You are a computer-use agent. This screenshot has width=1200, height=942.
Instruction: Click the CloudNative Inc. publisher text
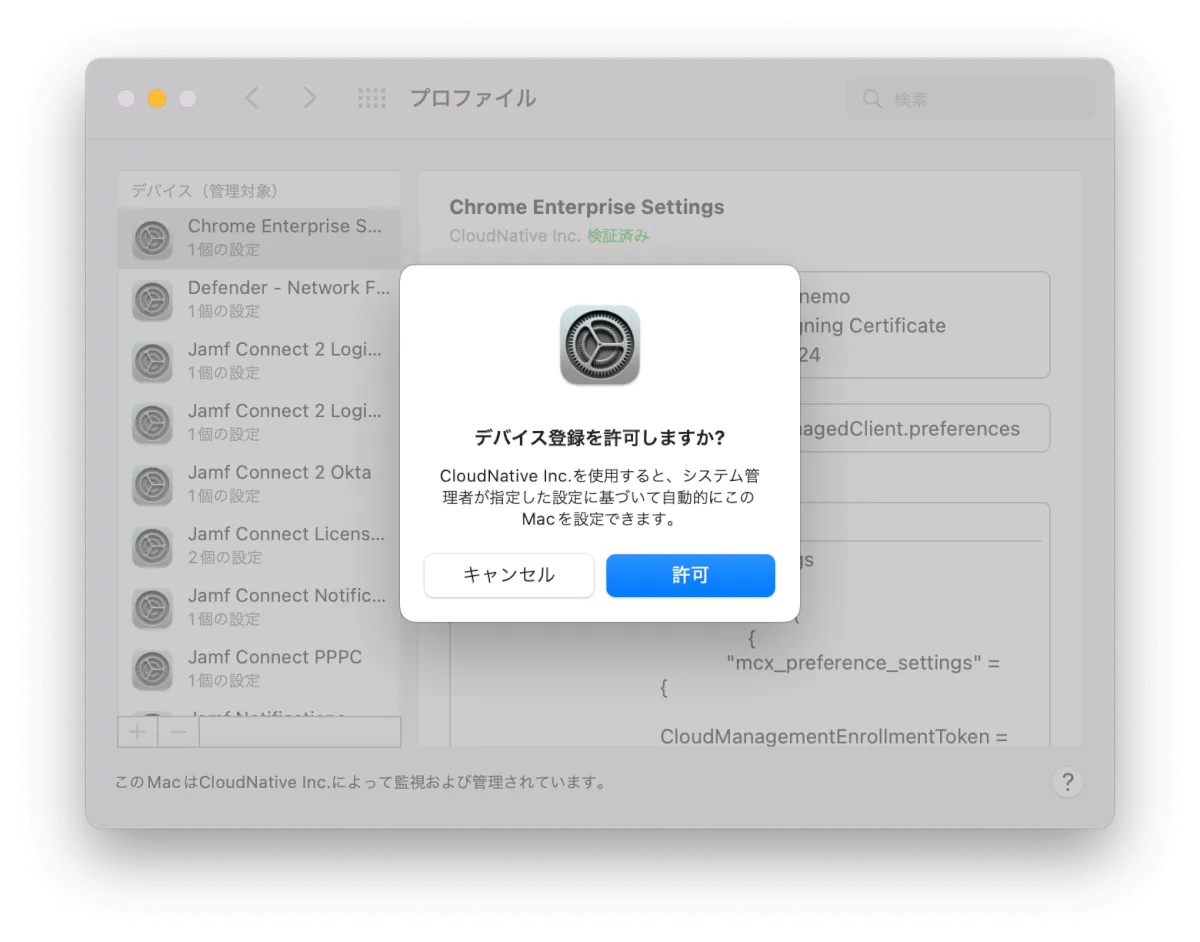pyautogui.click(x=515, y=236)
